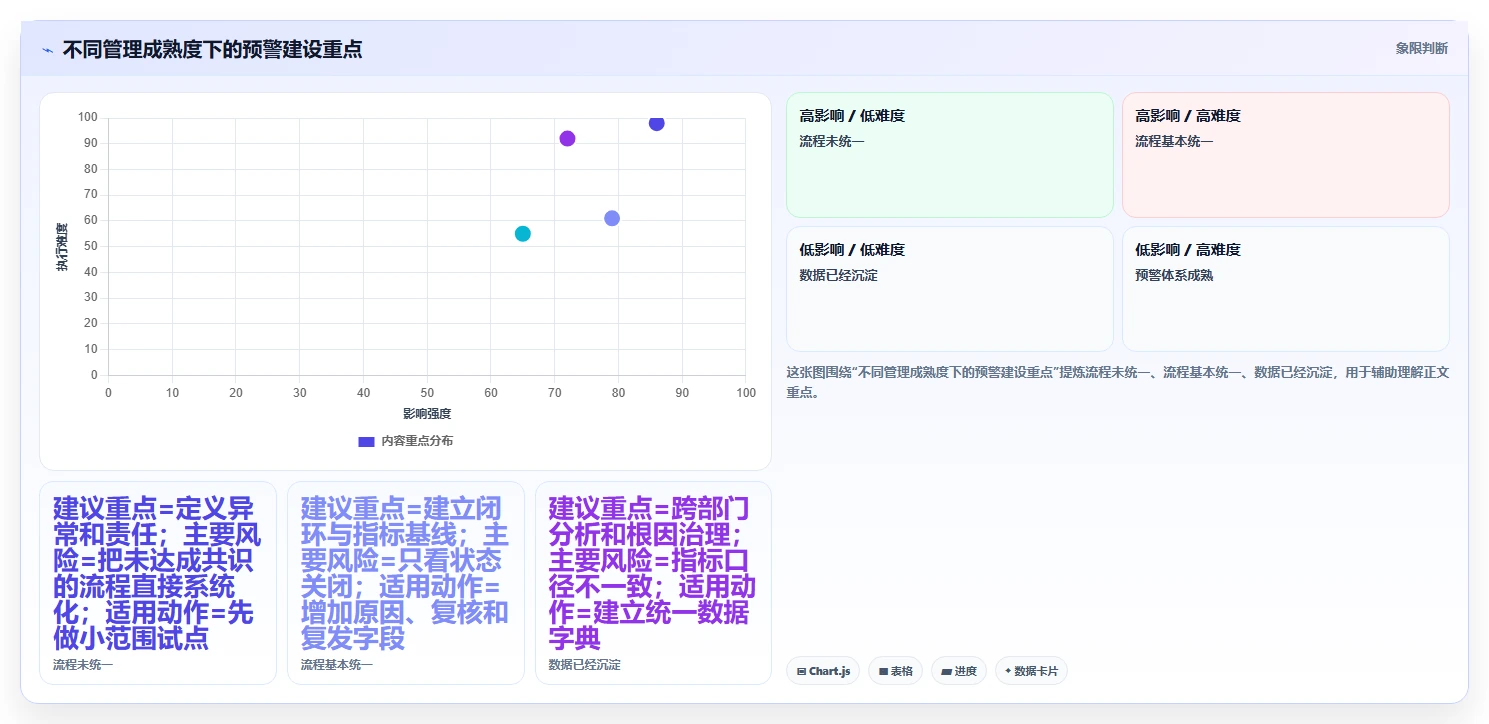
Task: Click 流程基本统一 in the pink quadrant
Action: click(x=1174, y=141)
